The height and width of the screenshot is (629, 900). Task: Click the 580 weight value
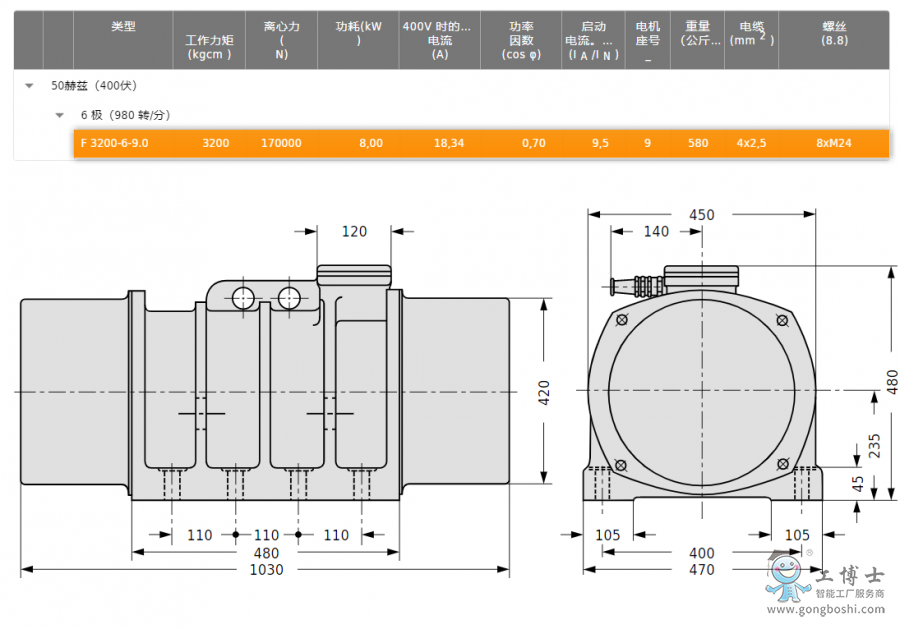click(x=698, y=143)
